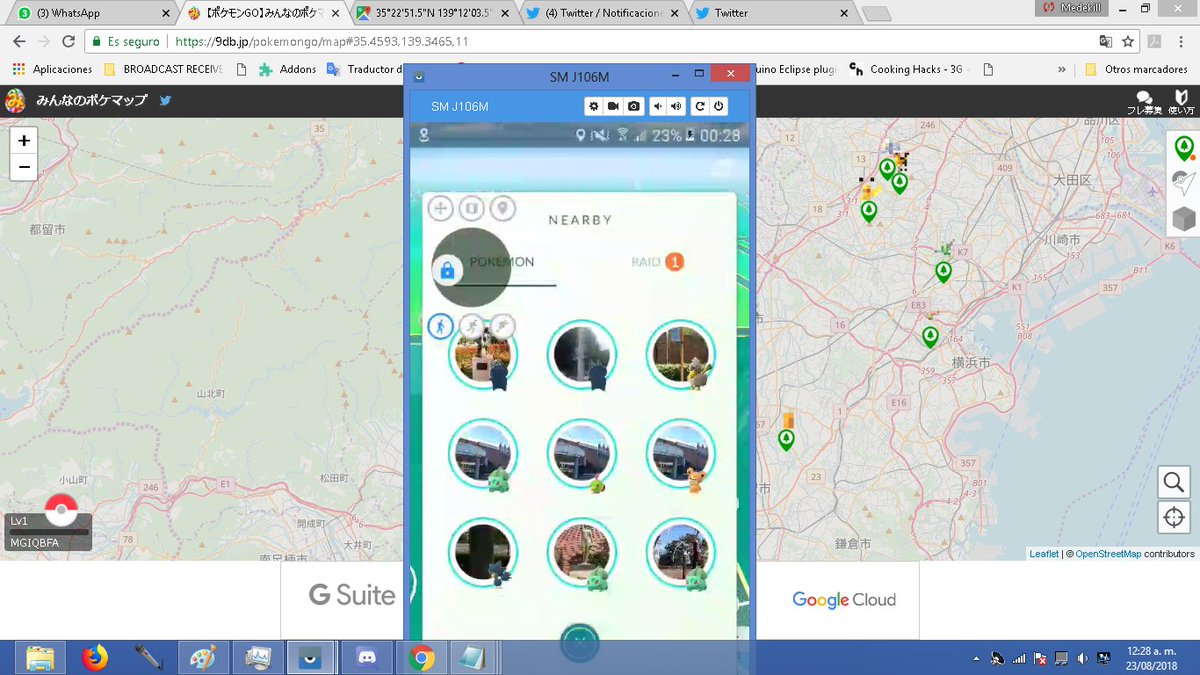Switch to the POKEMON nearby tab
This screenshot has height=675, width=1200.
point(500,262)
